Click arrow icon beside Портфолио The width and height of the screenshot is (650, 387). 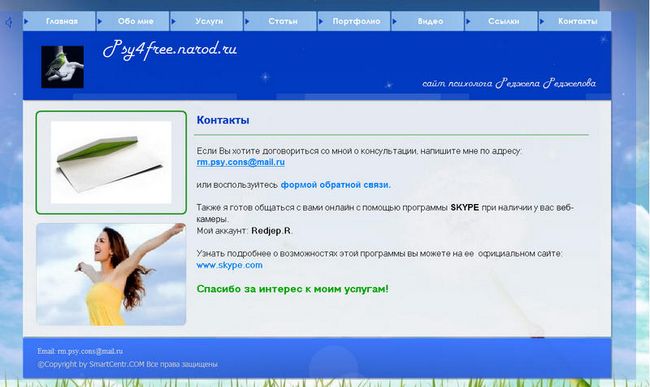coord(320,21)
